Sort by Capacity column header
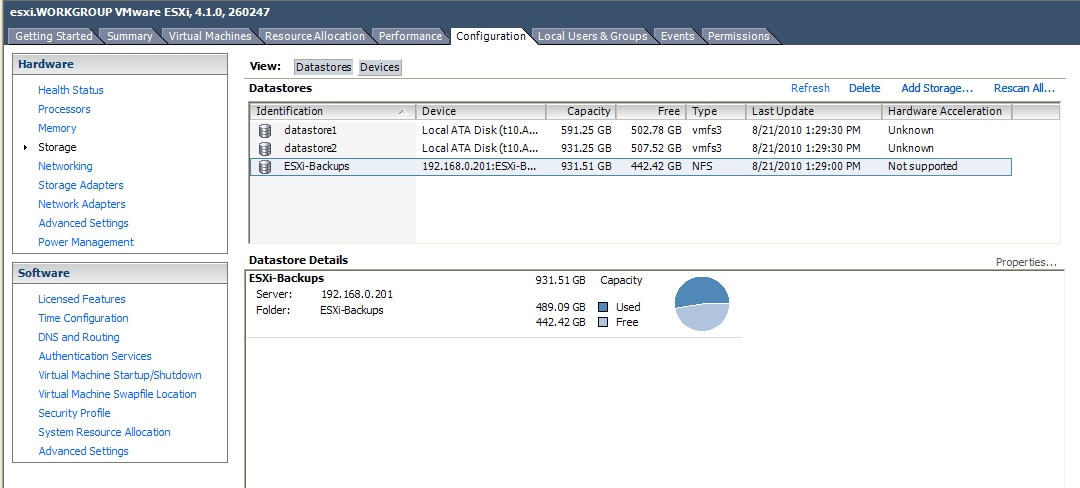 [x=581, y=112]
